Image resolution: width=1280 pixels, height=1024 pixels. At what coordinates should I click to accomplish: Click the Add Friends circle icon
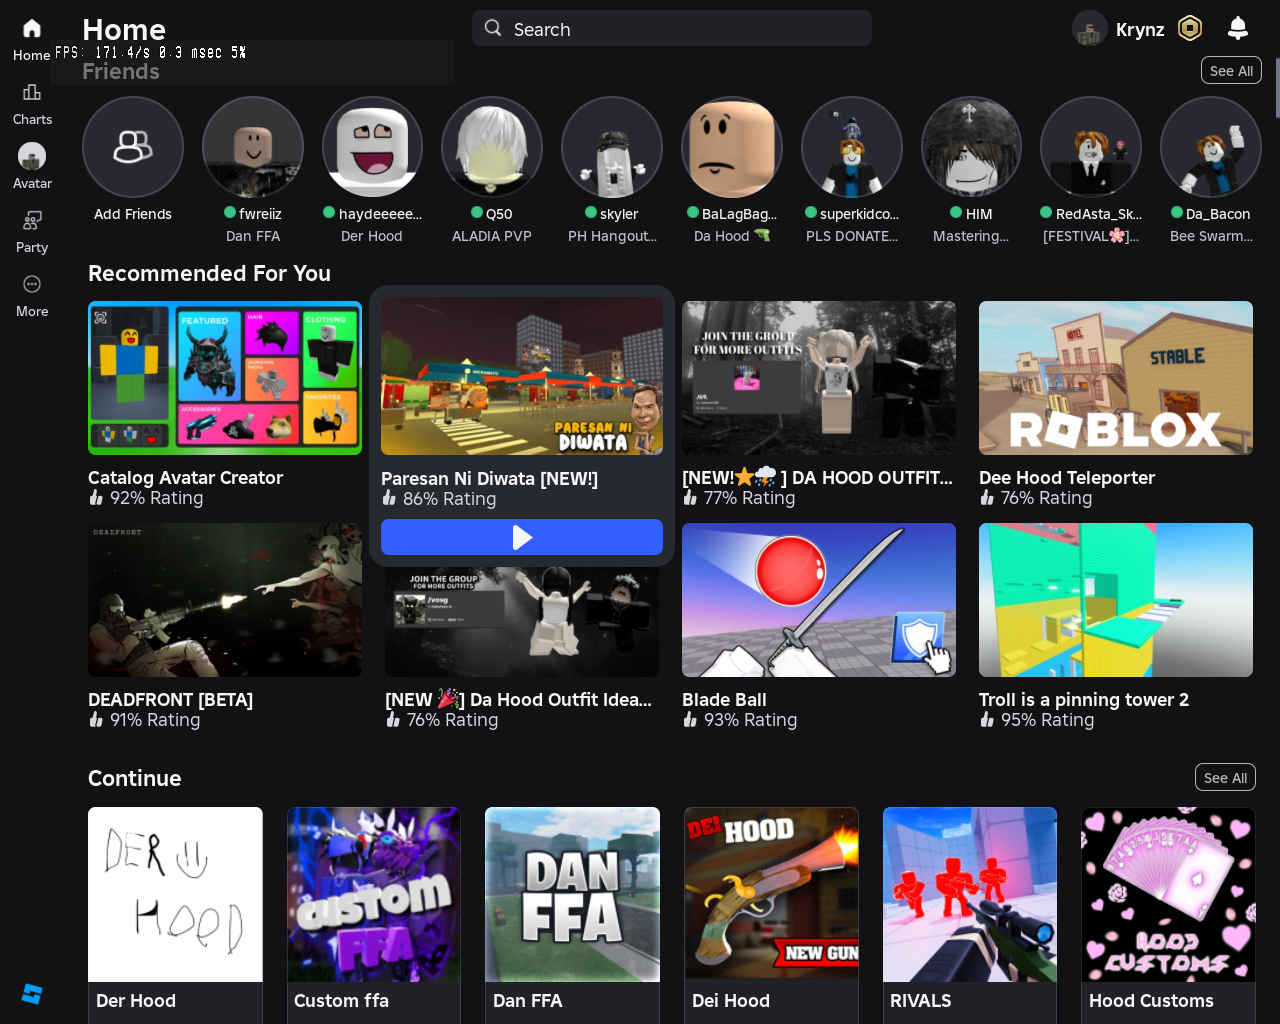tap(133, 147)
